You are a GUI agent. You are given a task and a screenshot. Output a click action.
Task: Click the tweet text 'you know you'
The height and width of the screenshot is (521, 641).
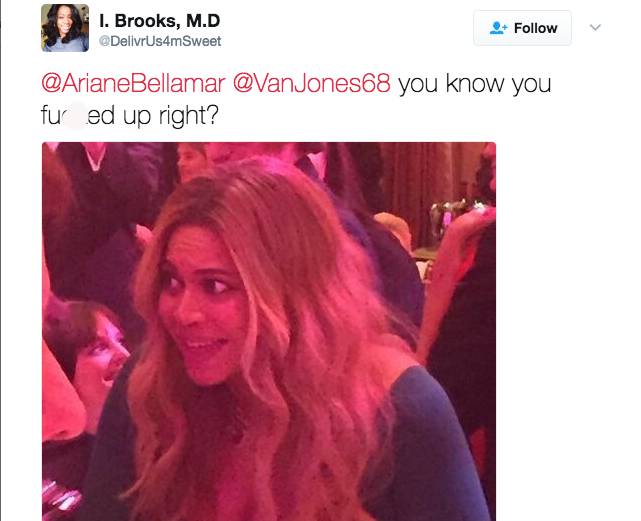point(475,84)
